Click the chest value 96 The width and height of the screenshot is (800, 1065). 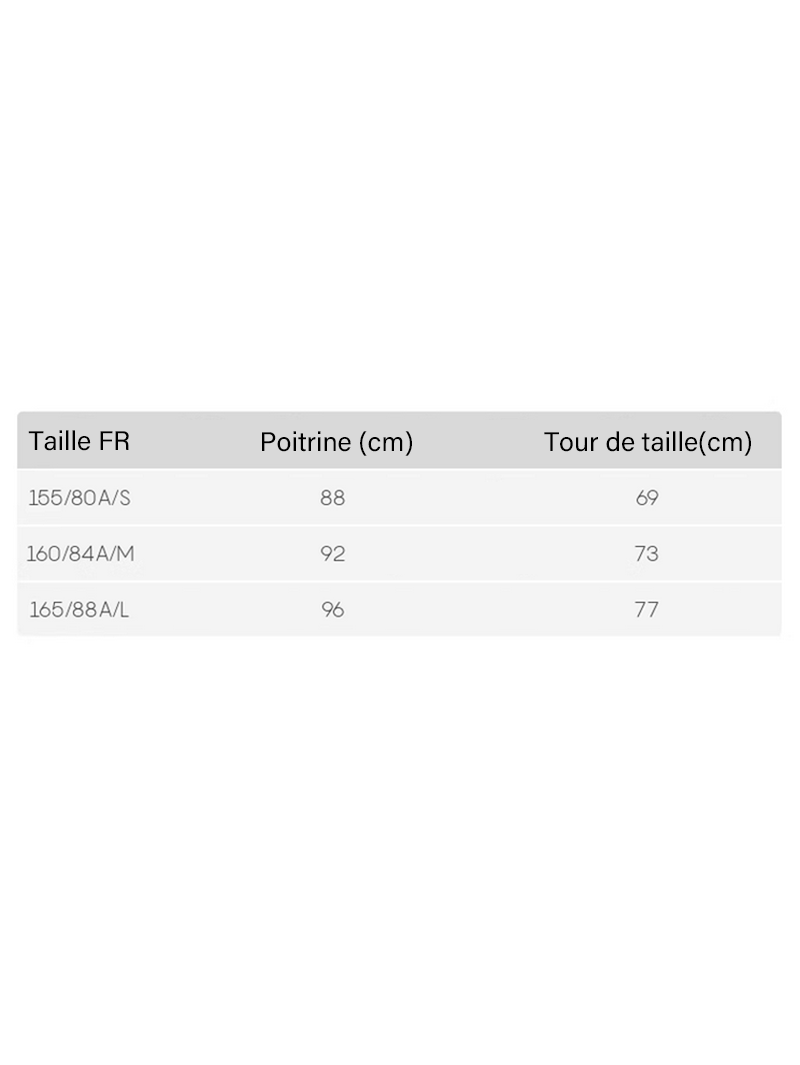[333, 610]
